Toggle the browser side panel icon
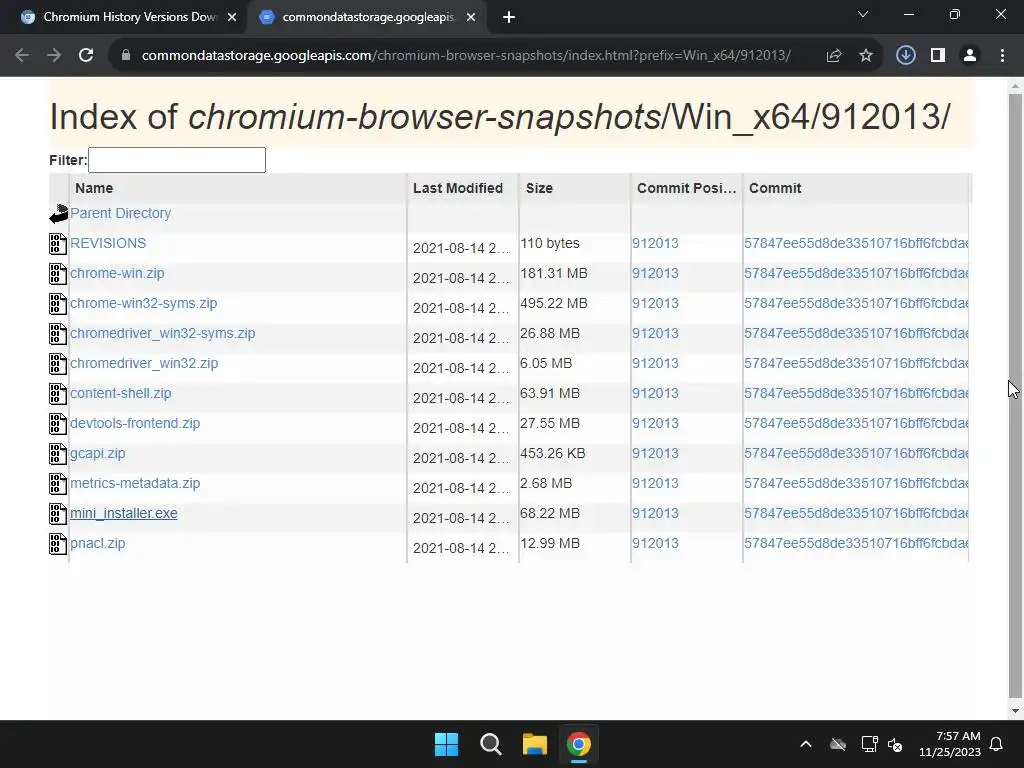Image resolution: width=1024 pixels, height=768 pixels. click(x=938, y=56)
